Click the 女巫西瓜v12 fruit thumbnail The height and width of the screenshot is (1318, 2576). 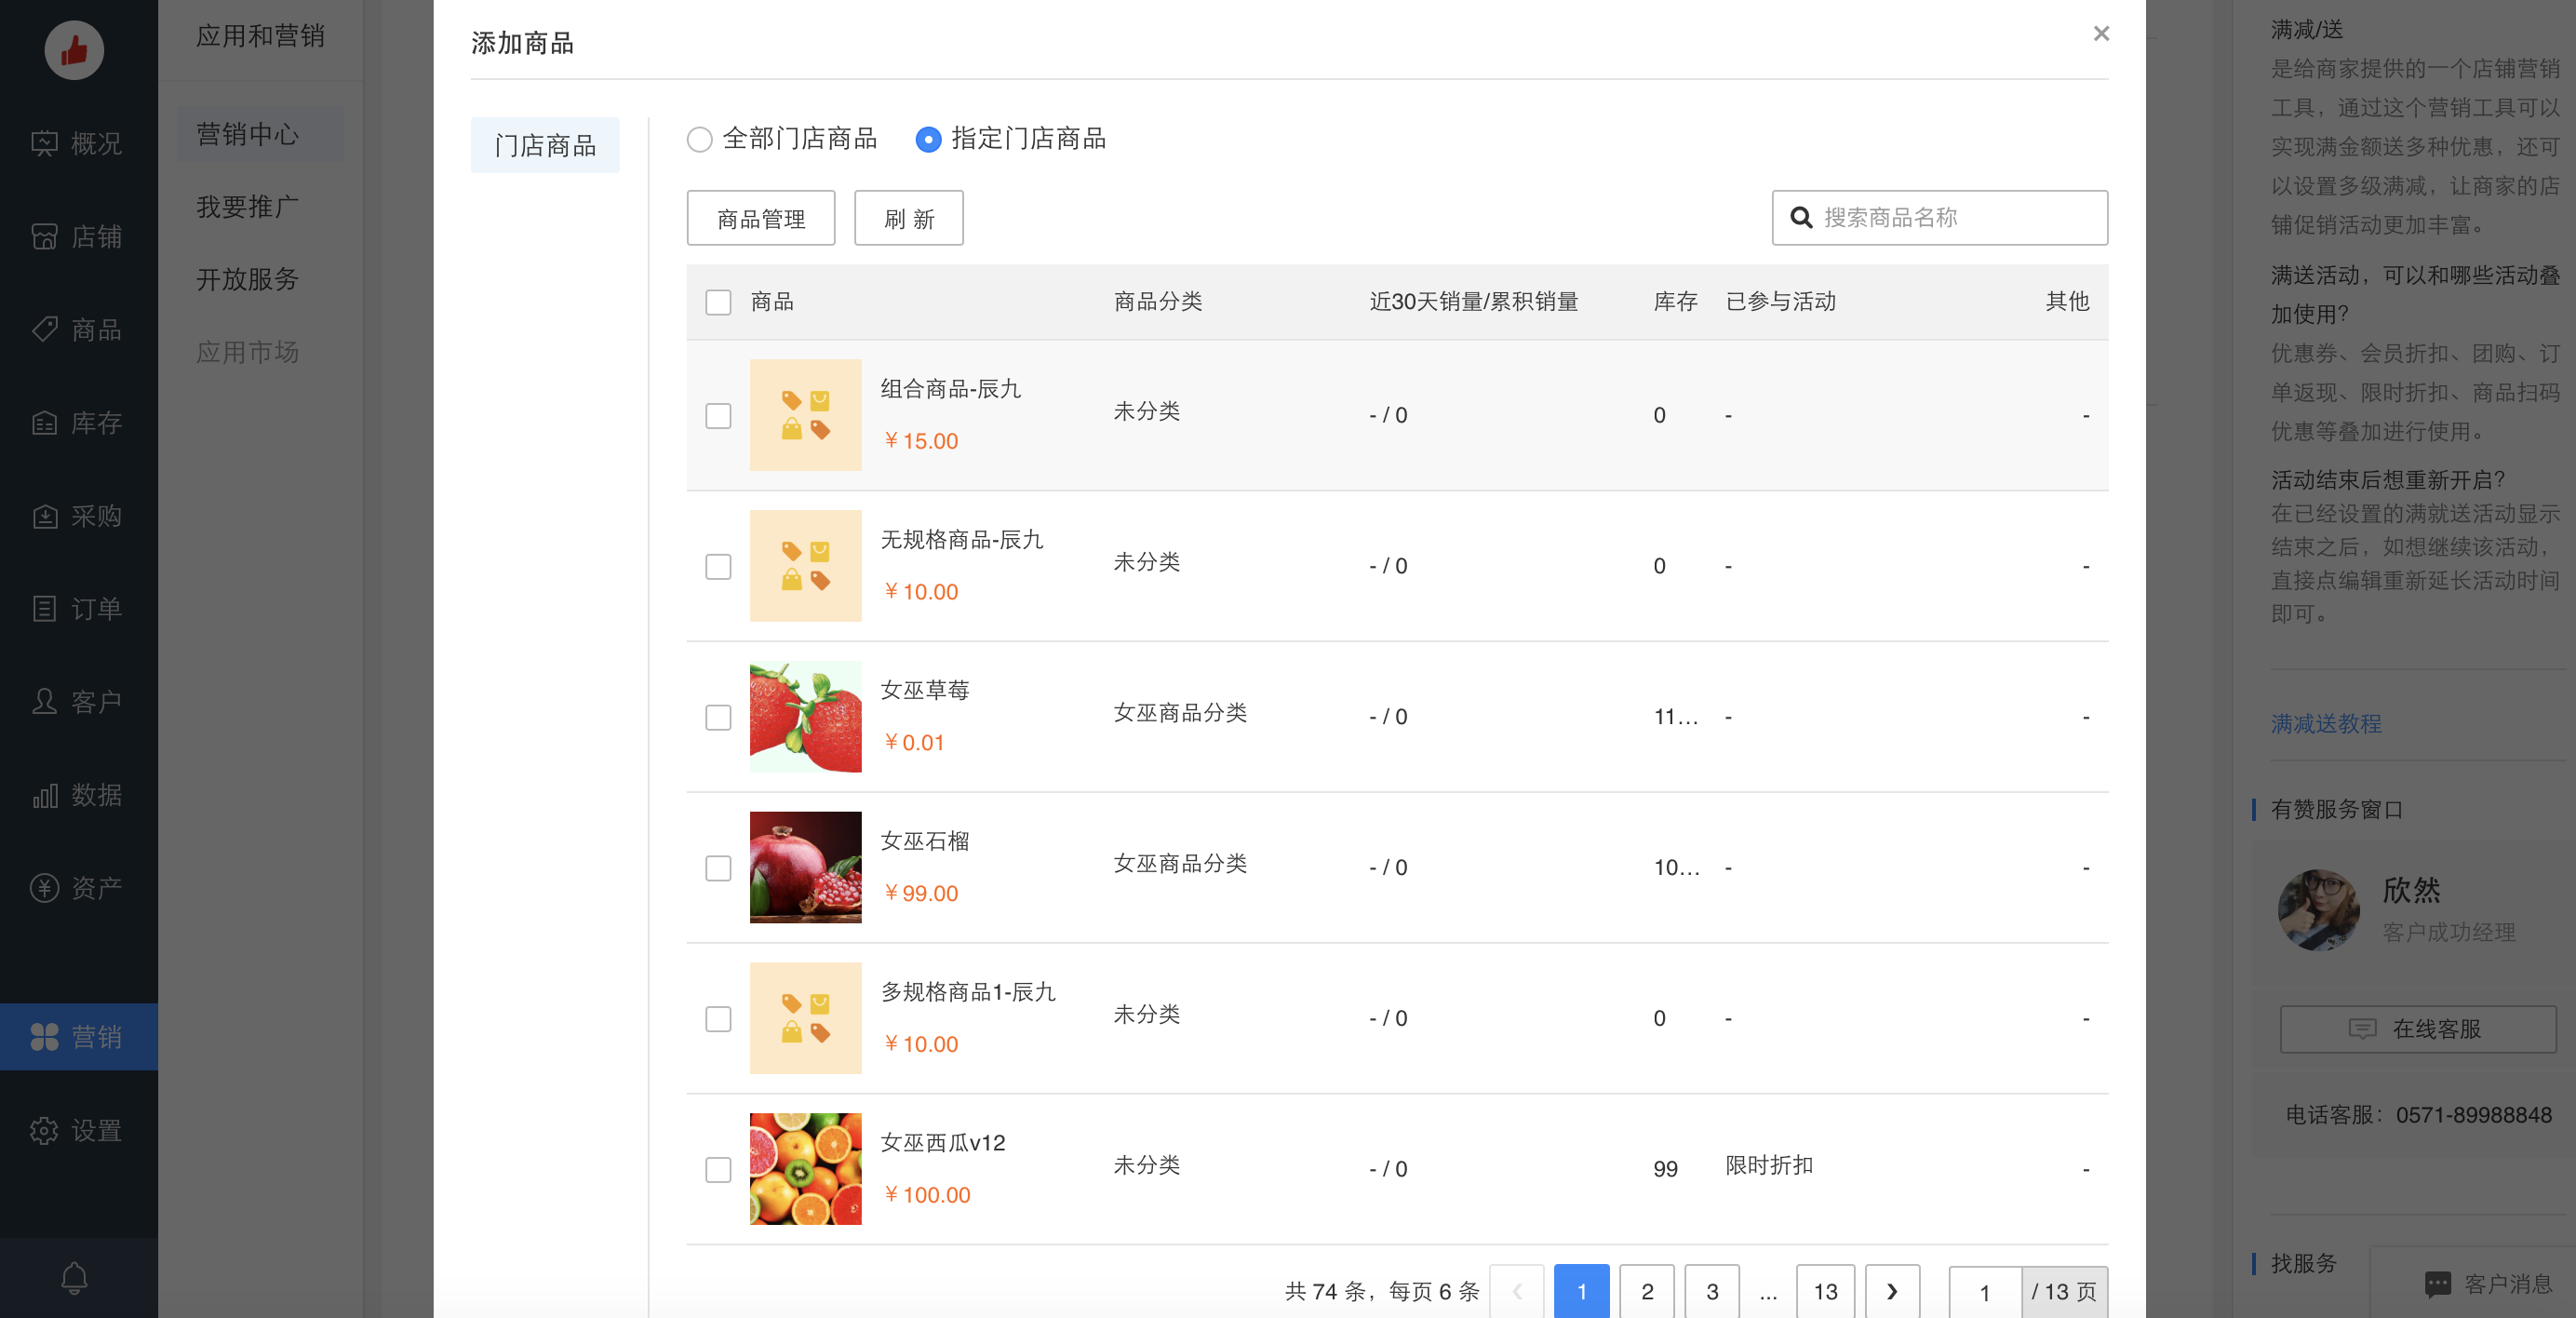[x=805, y=1168]
